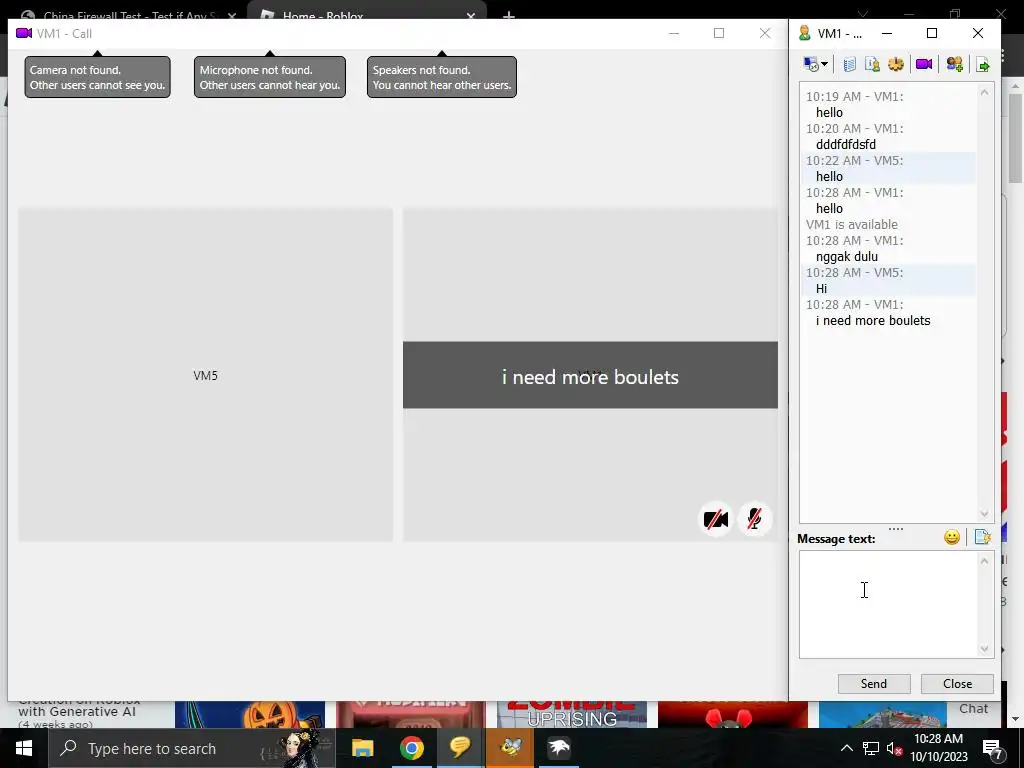Show the user information icon in chat

click(x=872, y=64)
